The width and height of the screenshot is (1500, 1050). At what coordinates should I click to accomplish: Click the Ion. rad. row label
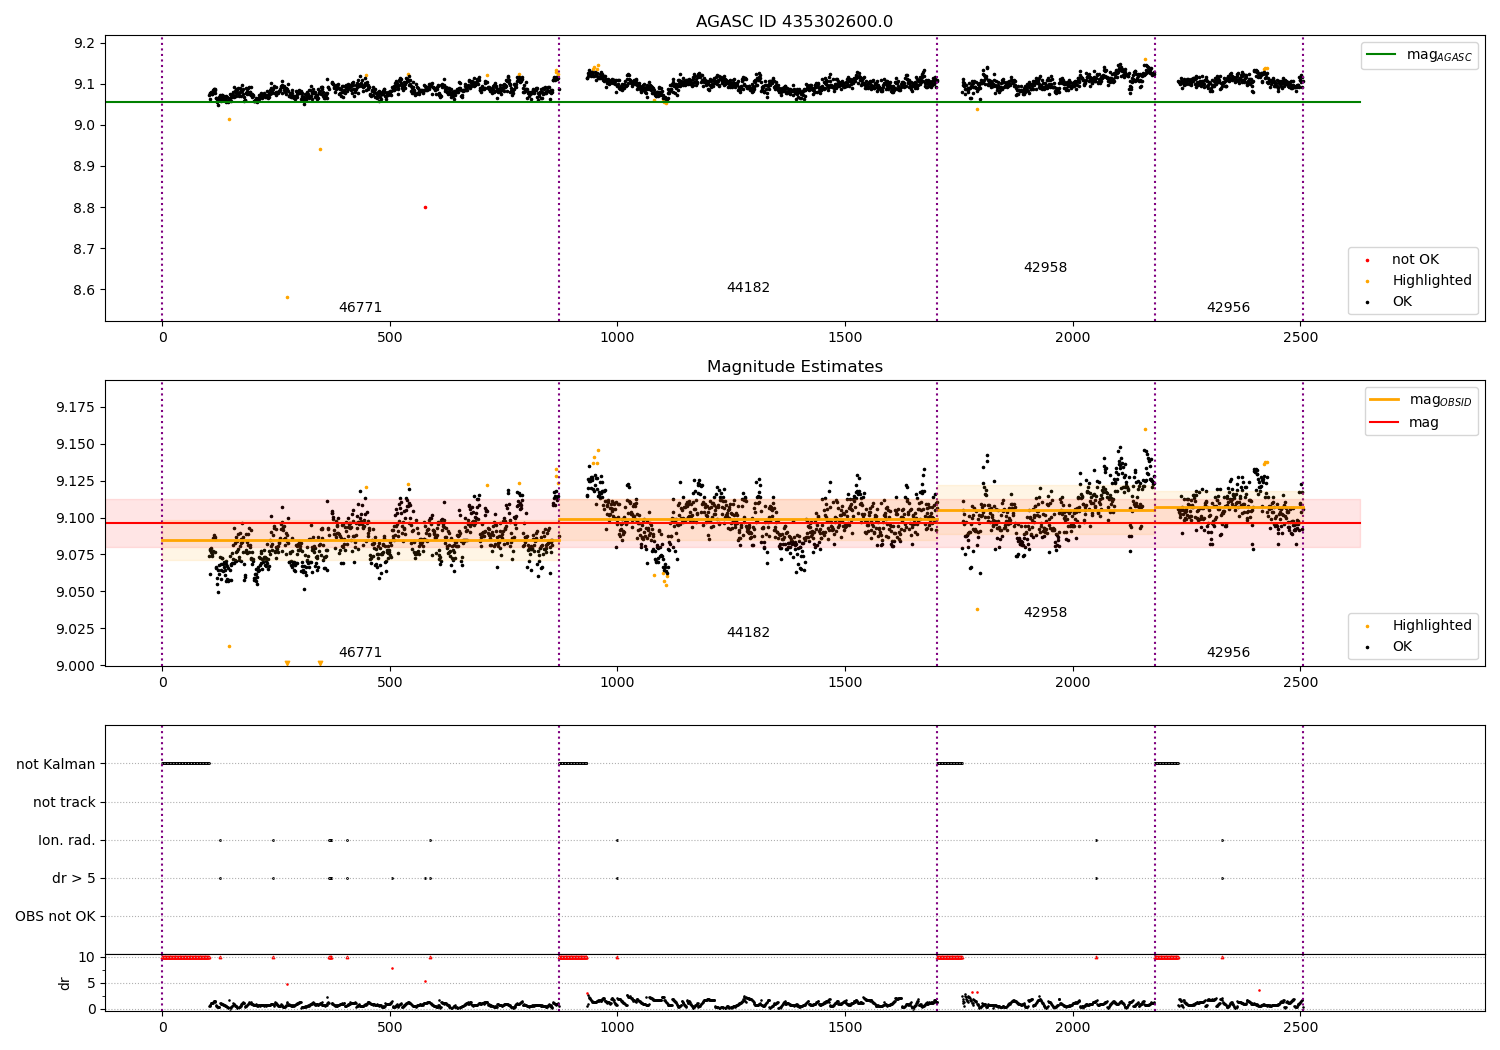[67, 841]
